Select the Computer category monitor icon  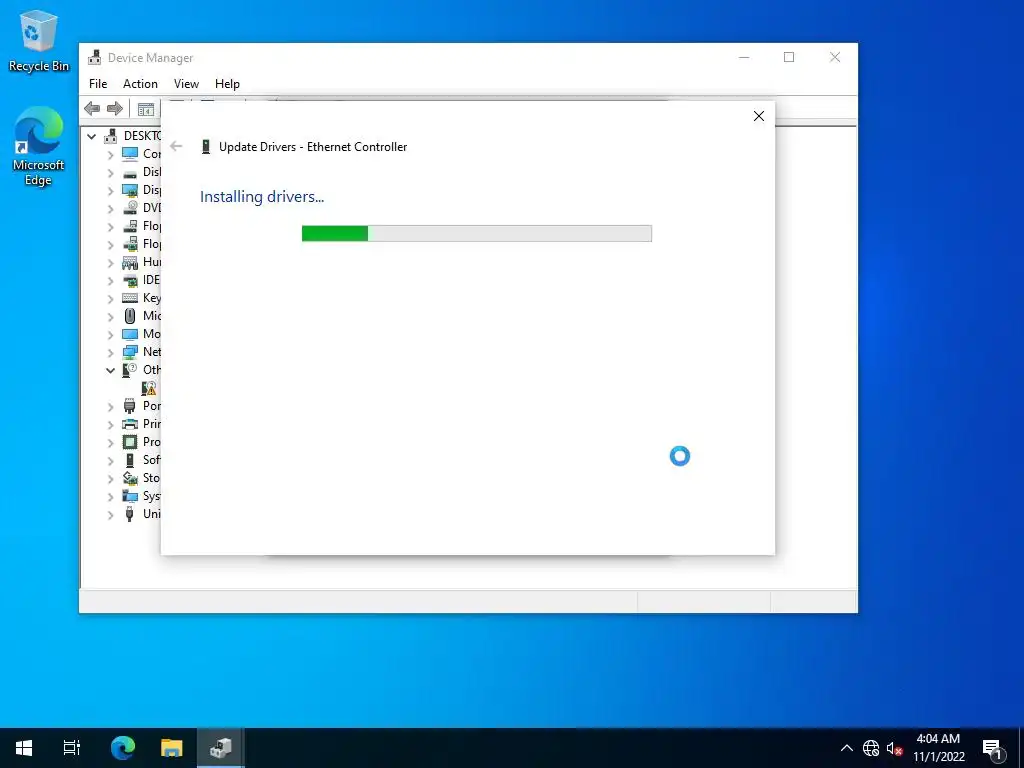(x=130, y=154)
